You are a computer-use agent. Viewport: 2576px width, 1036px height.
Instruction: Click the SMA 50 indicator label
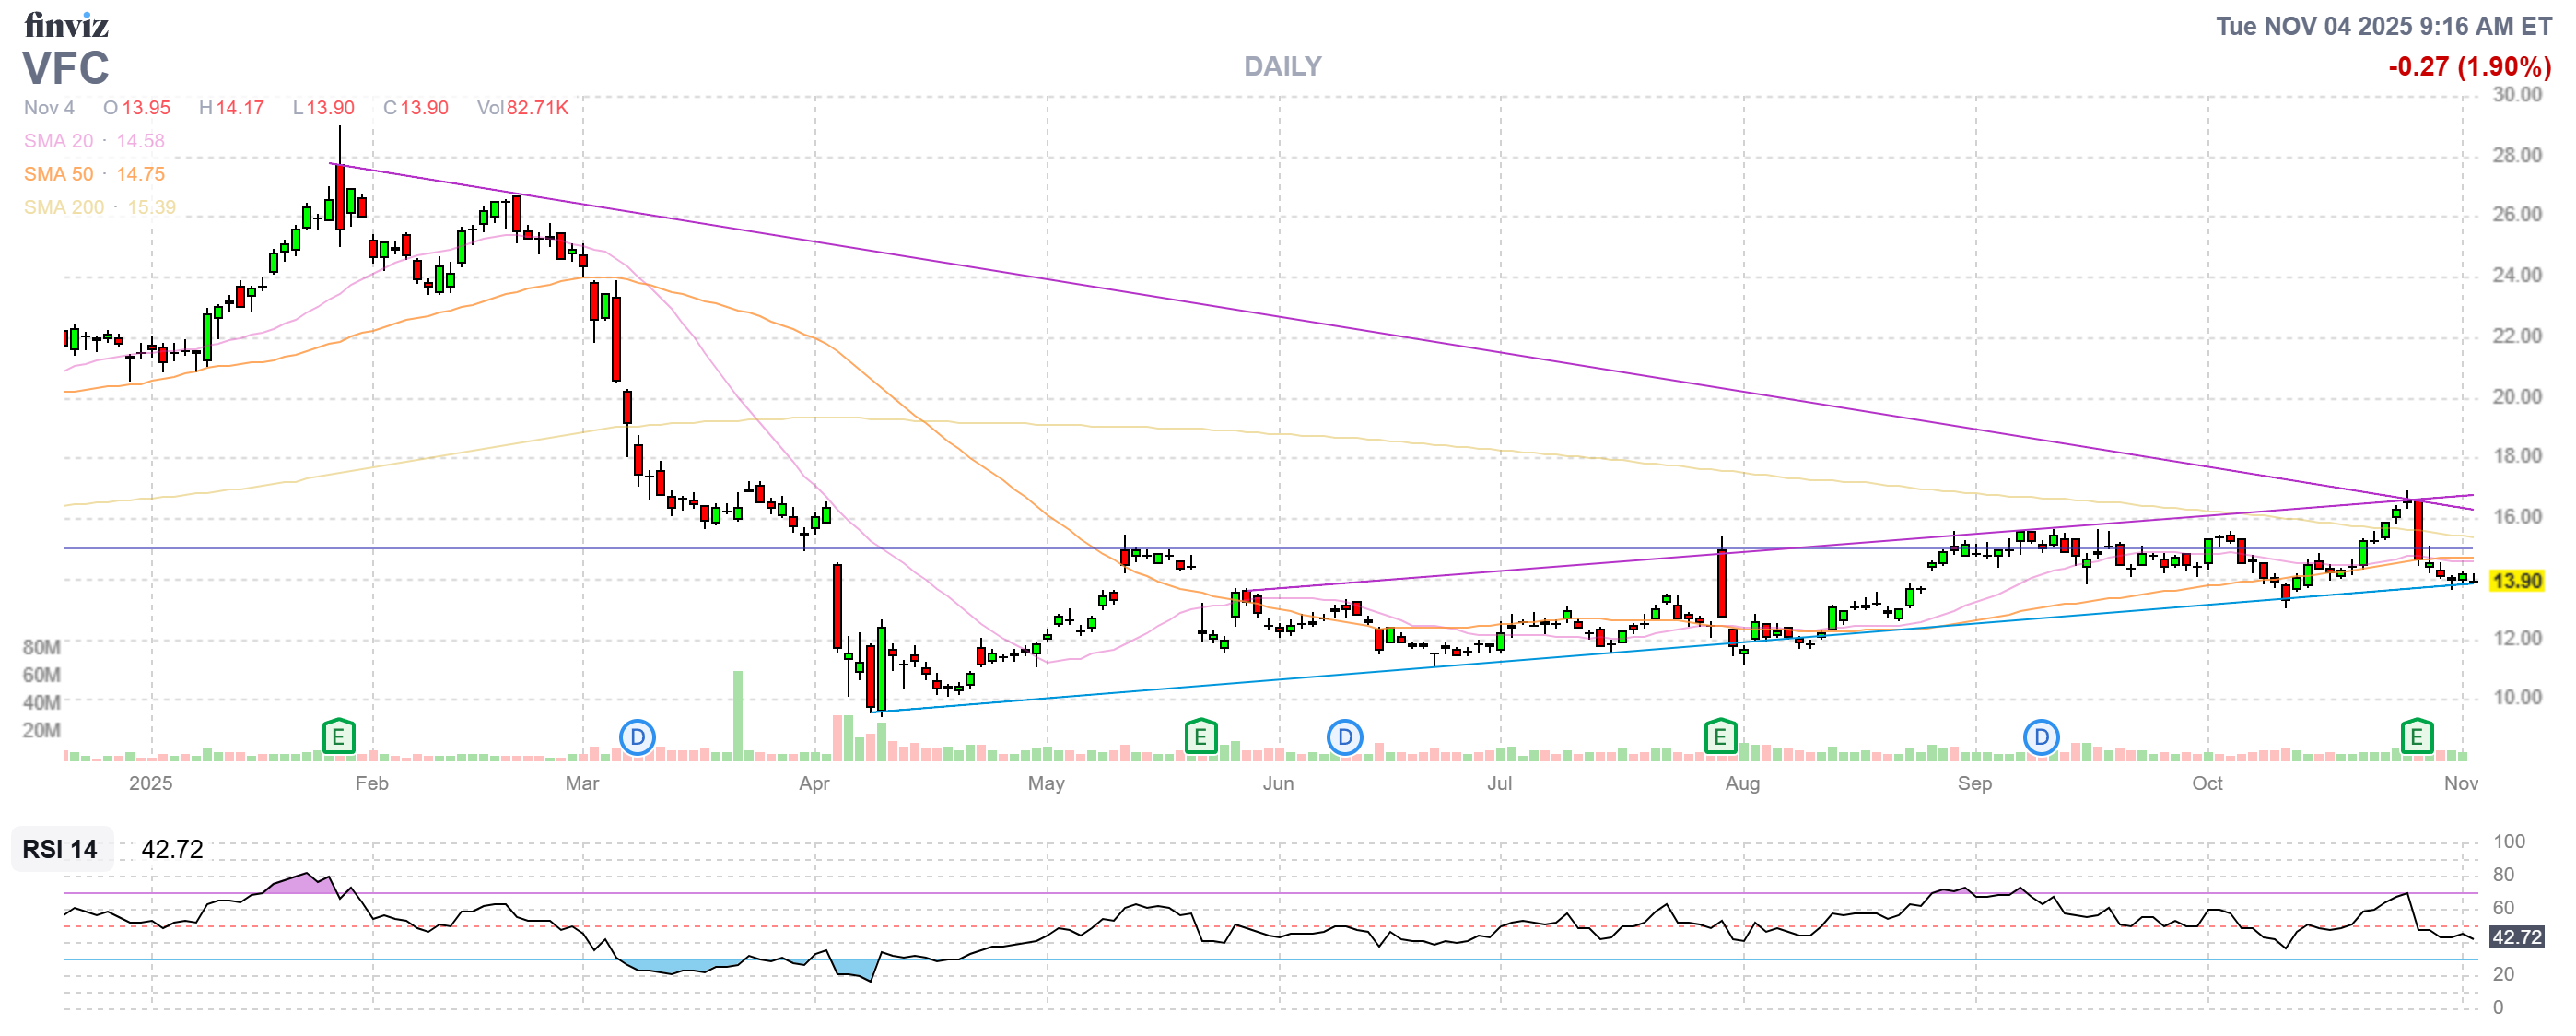(58, 174)
